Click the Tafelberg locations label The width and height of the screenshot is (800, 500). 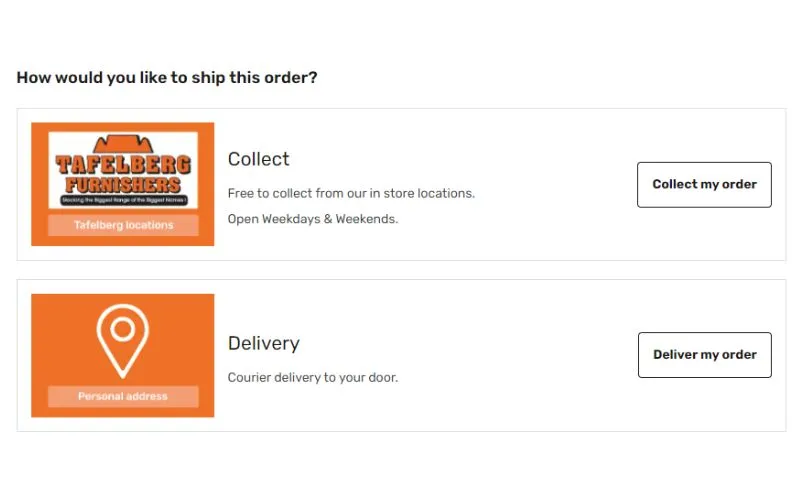coord(123,225)
